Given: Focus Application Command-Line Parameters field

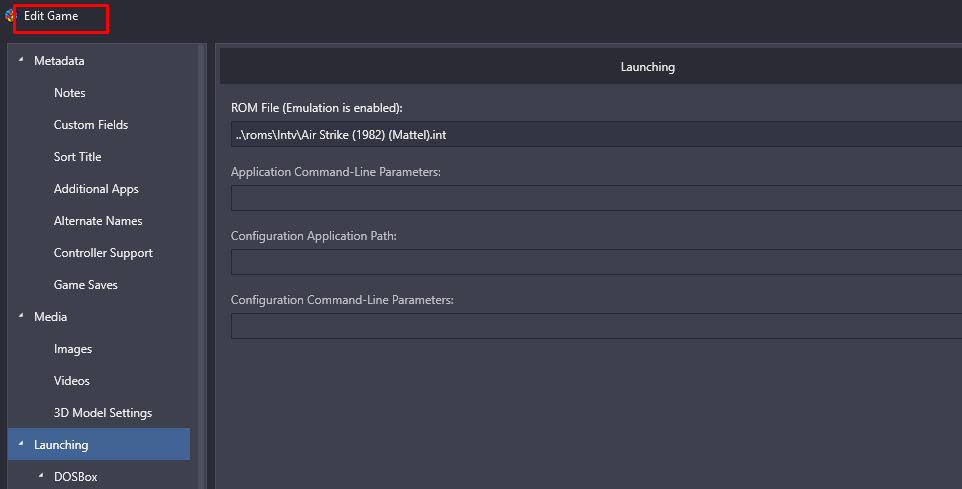Looking at the screenshot, I should point(596,198).
